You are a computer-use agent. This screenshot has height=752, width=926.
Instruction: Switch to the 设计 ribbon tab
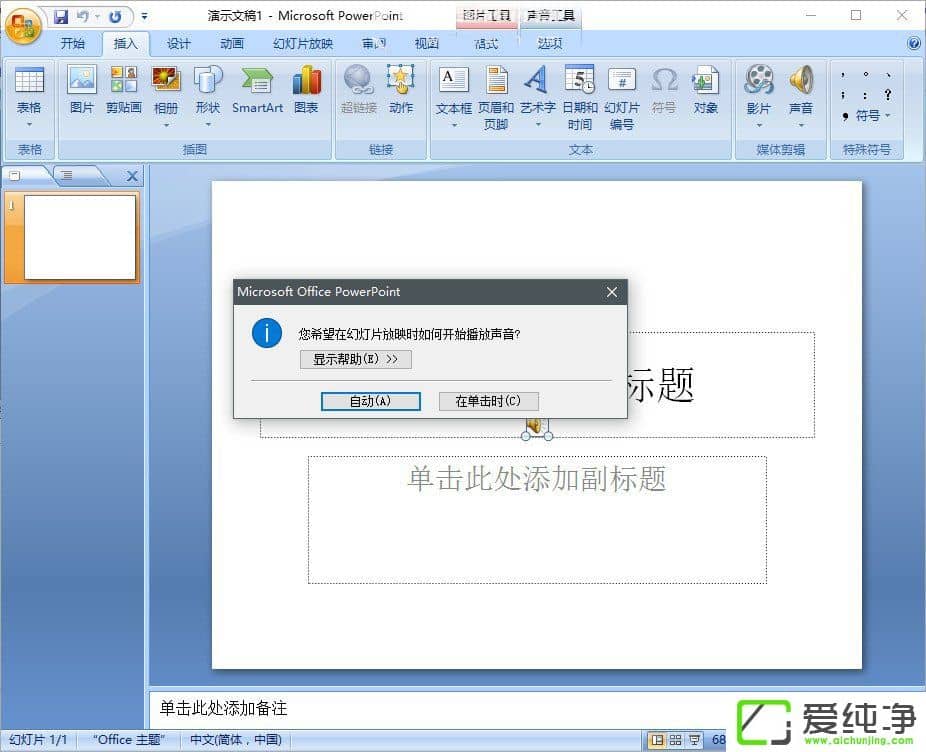coord(178,43)
